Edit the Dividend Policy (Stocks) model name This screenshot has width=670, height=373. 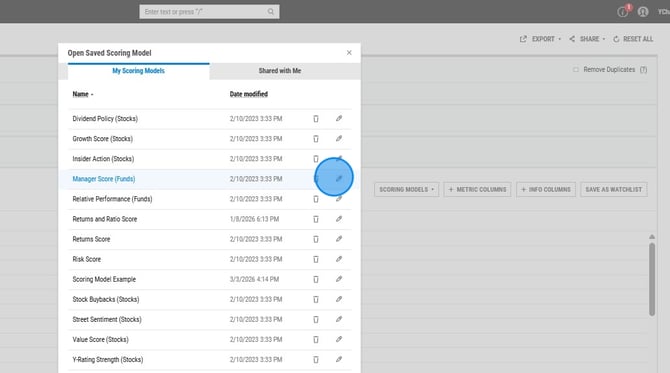pyautogui.click(x=339, y=118)
